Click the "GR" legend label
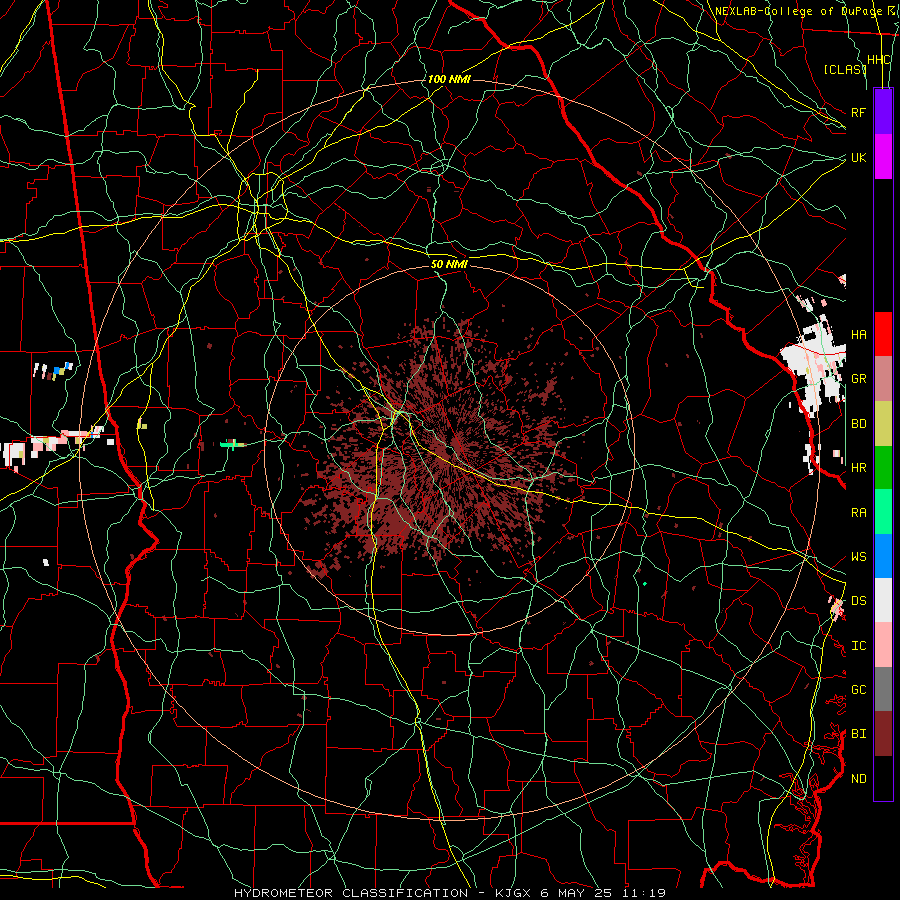This screenshot has width=900, height=900. [x=858, y=379]
